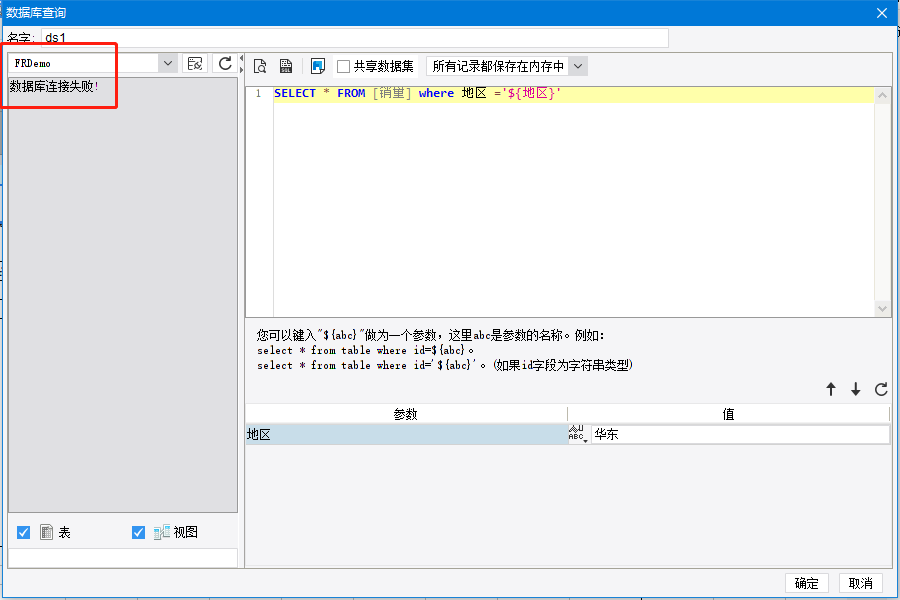The width and height of the screenshot is (900, 600).
Task: Refresh the parameter list
Action: 881,389
